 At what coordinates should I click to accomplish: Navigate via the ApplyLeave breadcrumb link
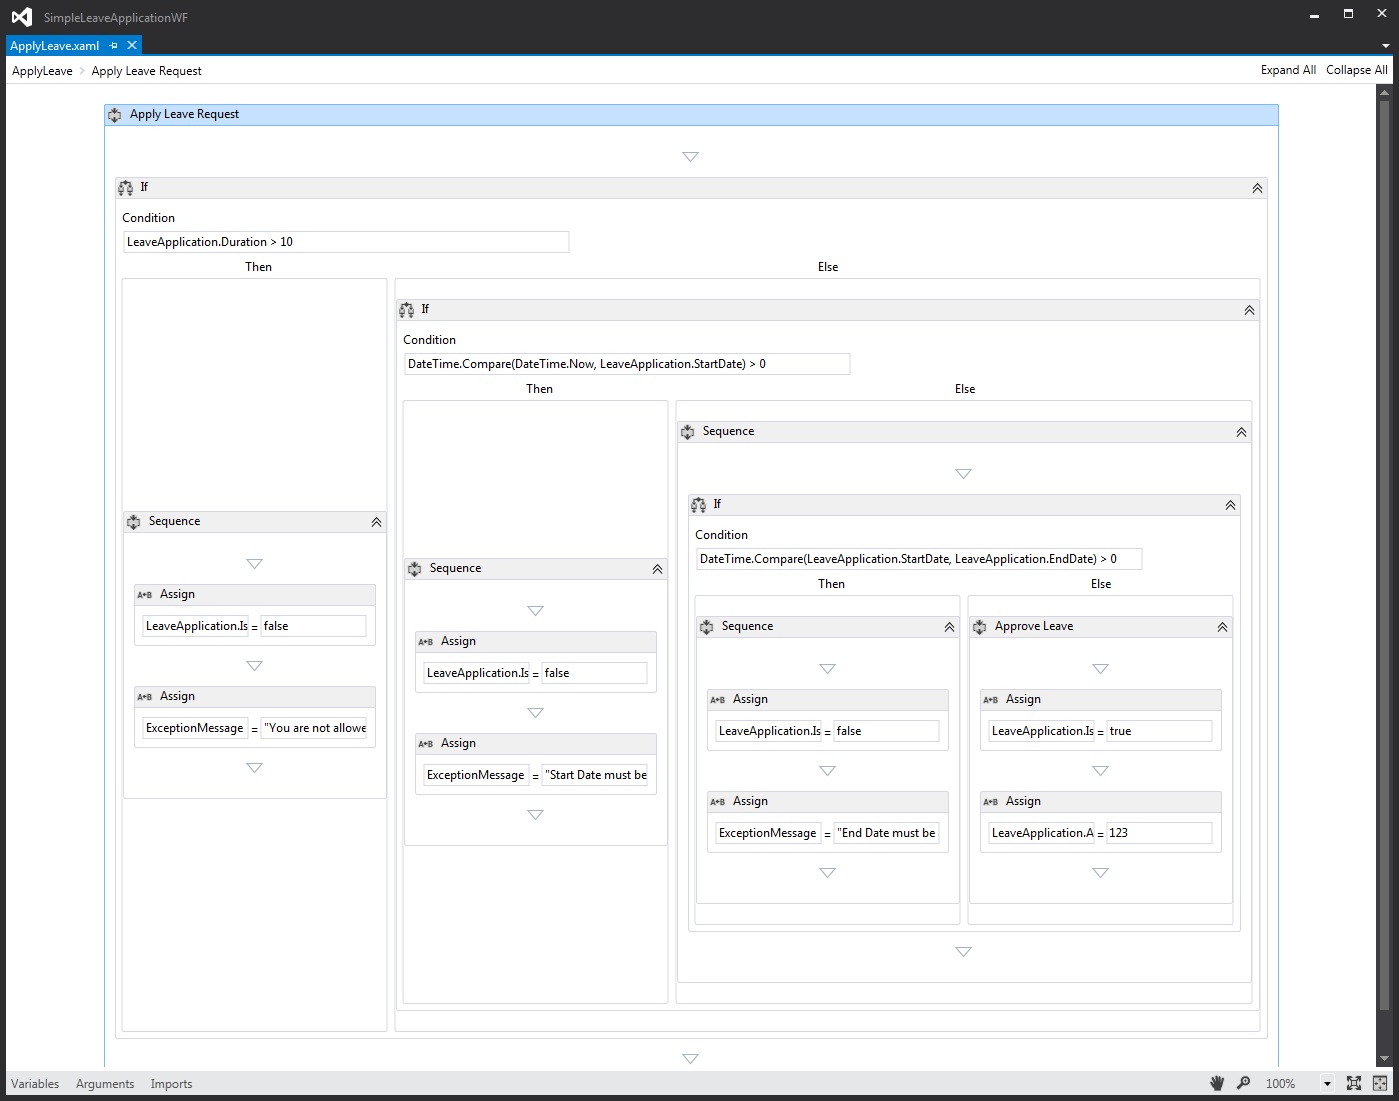pyautogui.click(x=41, y=70)
